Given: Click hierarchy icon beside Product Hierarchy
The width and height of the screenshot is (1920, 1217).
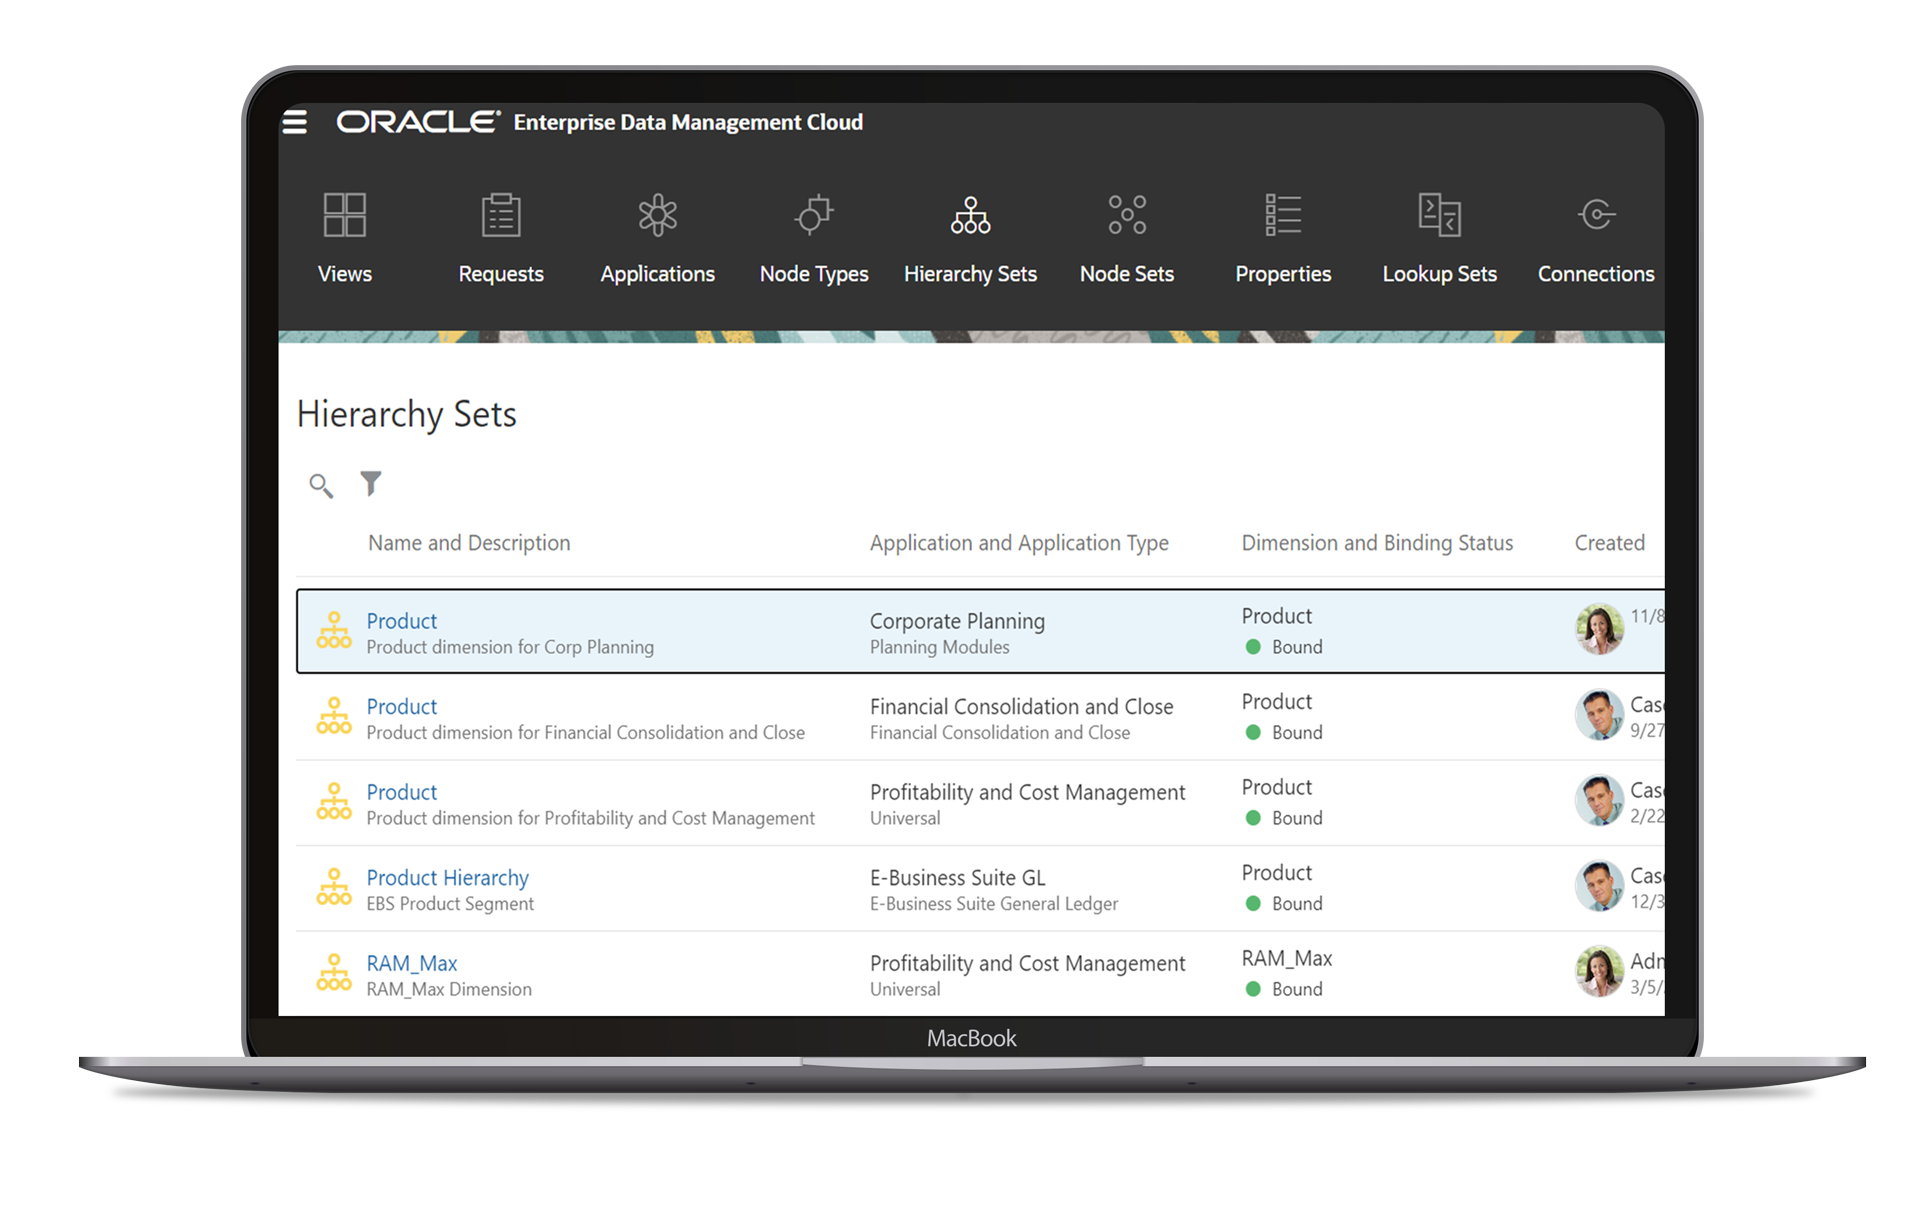Looking at the screenshot, I should (334, 888).
